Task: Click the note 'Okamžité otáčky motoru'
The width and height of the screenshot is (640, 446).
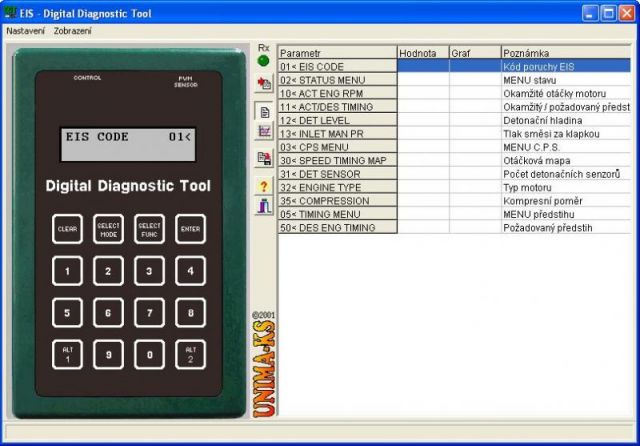Action: point(554,93)
